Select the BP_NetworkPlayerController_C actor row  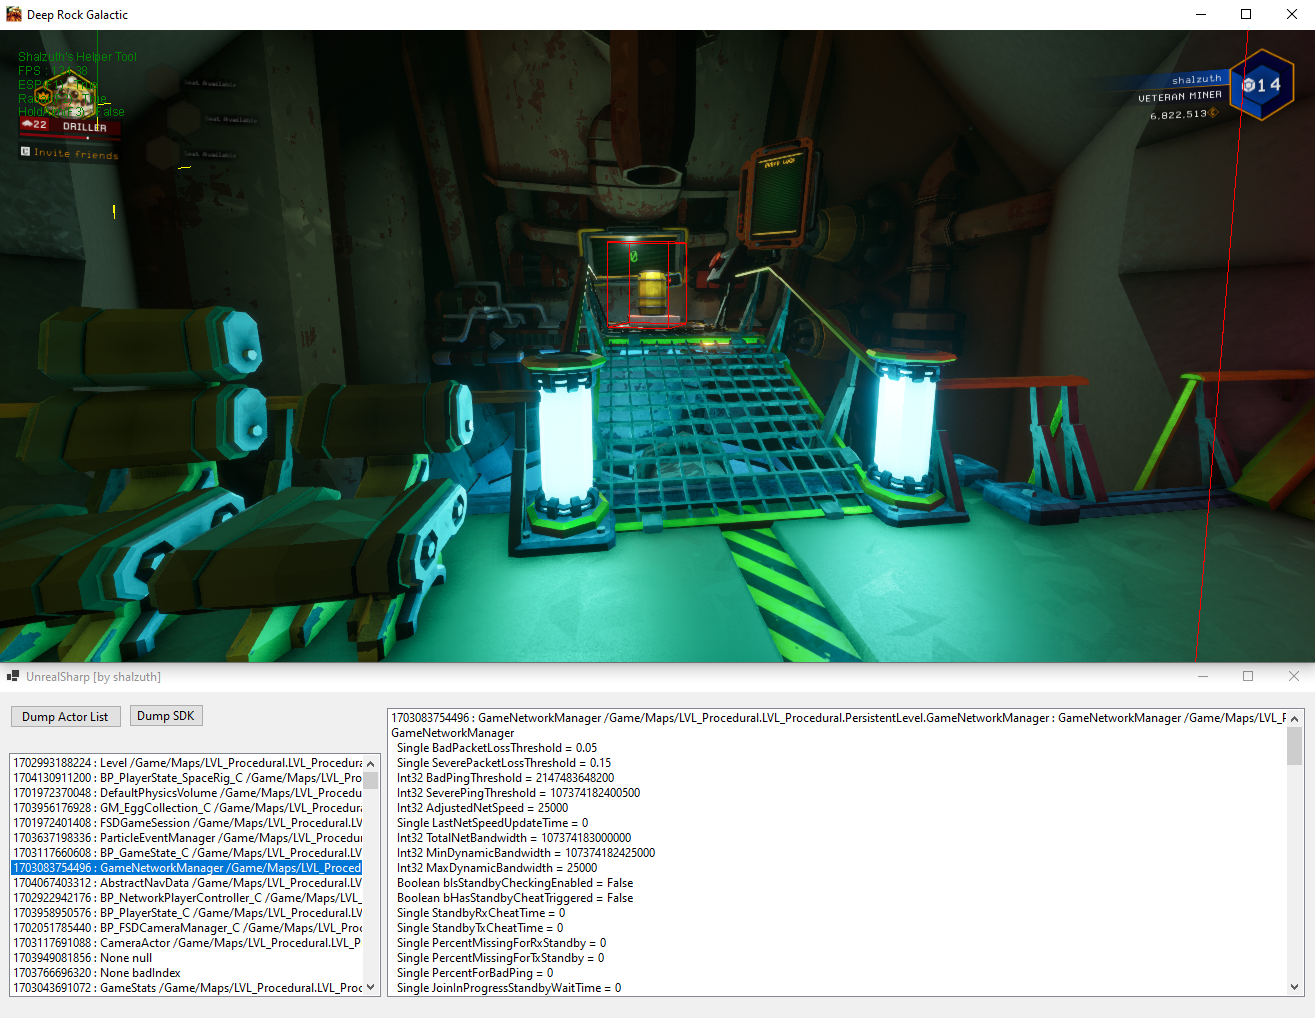pyautogui.click(x=186, y=898)
